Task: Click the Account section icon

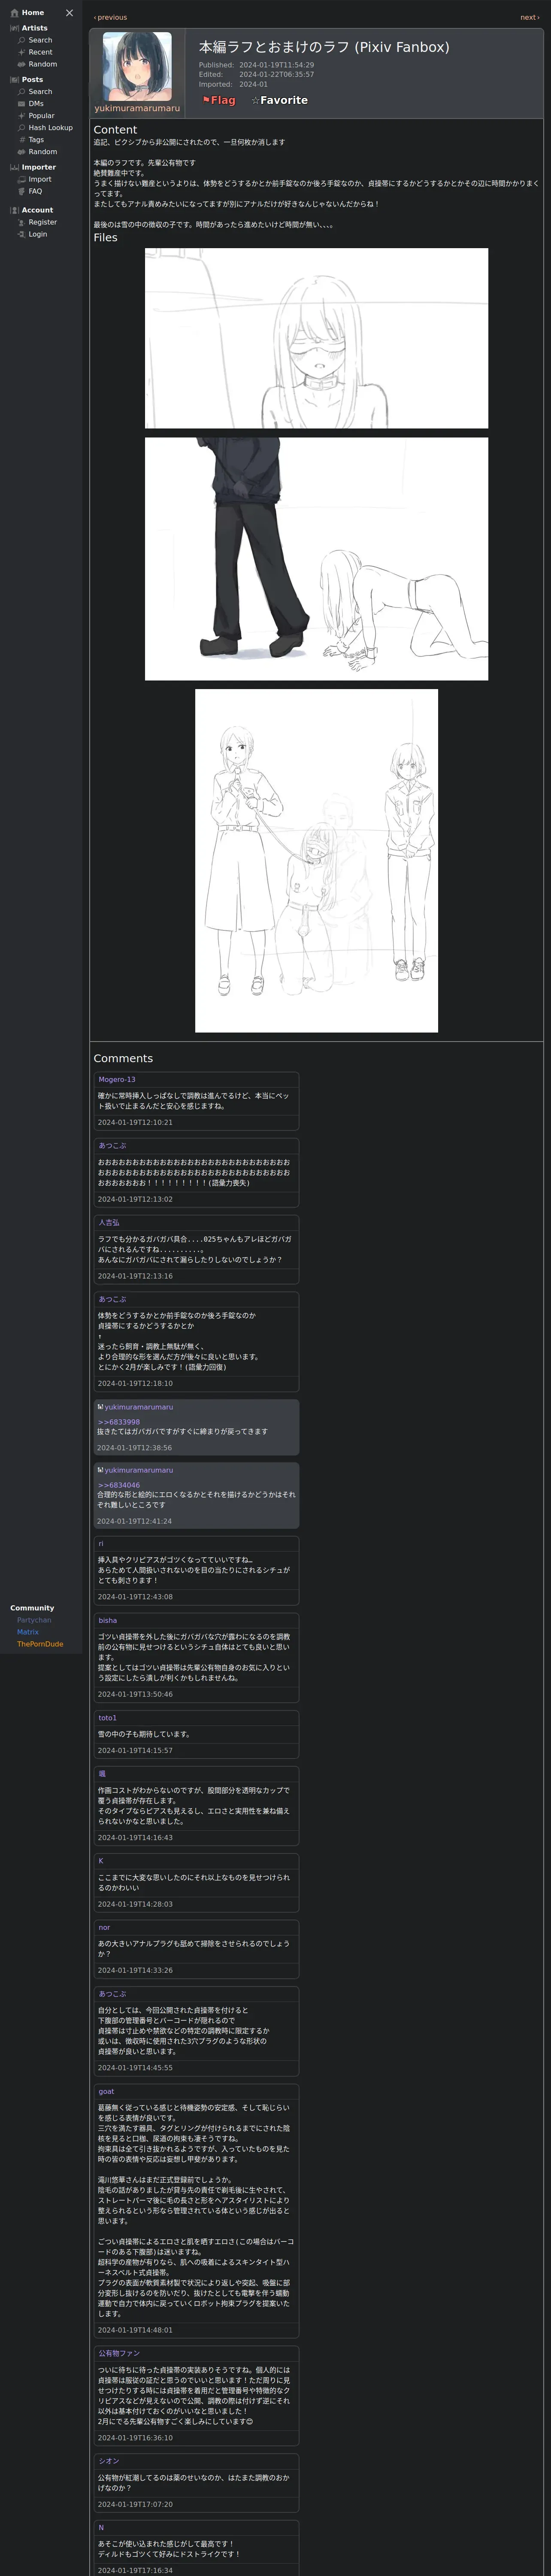Action: point(14,210)
